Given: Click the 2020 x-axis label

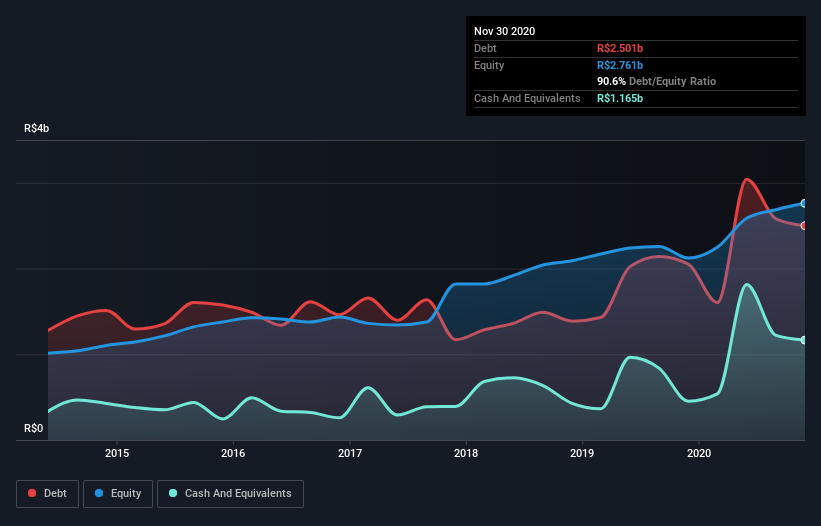Looking at the screenshot, I should 699,453.
